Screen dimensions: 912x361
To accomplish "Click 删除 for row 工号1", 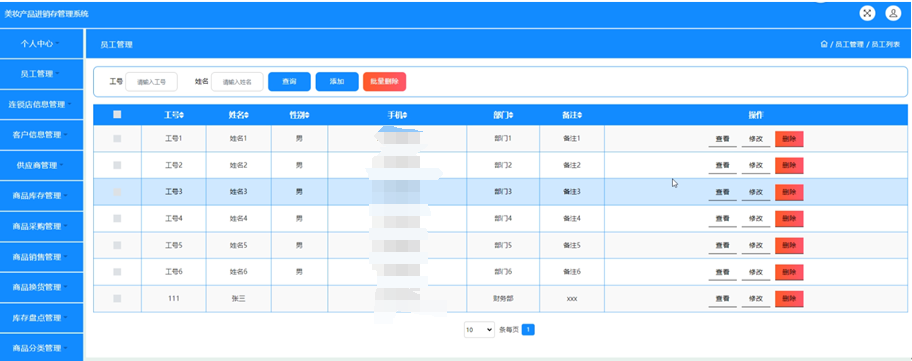I will (x=789, y=139).
